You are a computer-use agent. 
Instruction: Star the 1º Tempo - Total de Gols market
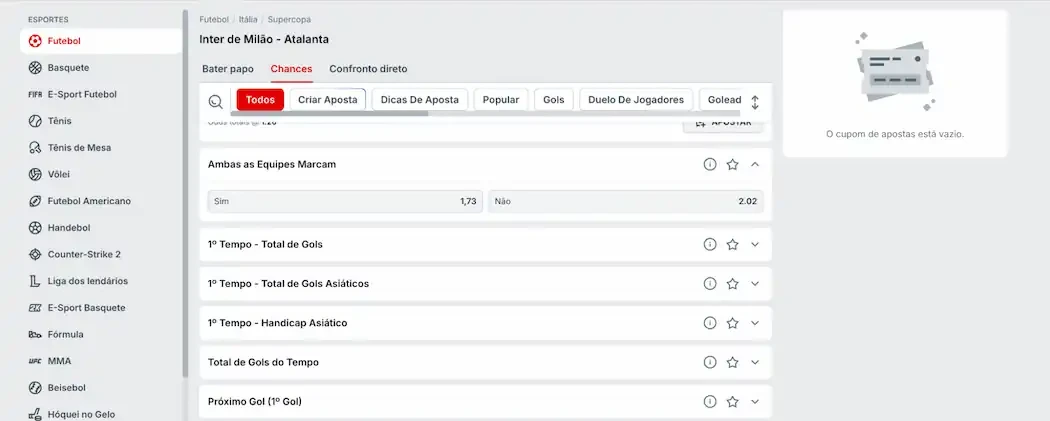[733, 244]
